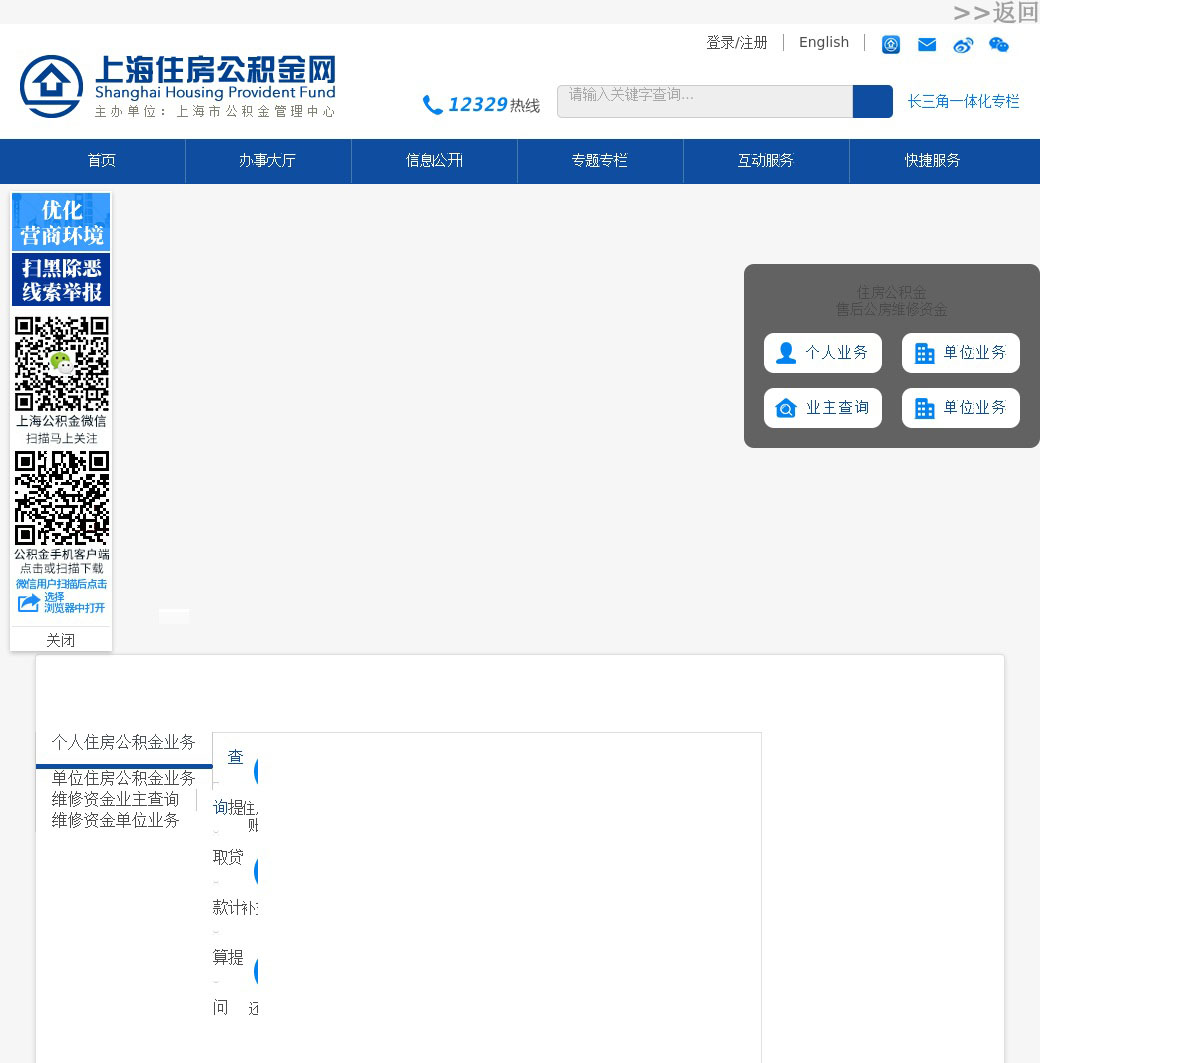Switch to 维修资金业主查询 tab

point(116,799)
